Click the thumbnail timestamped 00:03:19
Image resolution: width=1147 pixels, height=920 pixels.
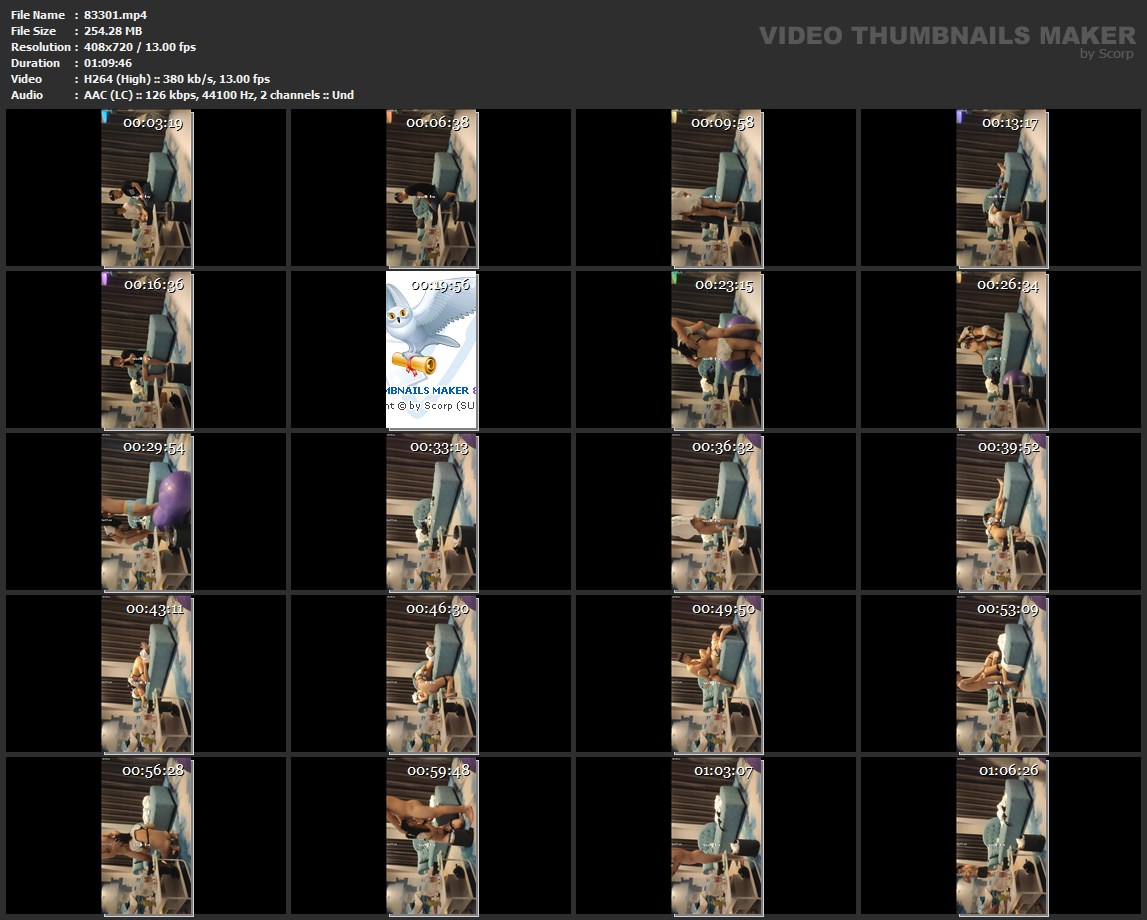[147, 188]
